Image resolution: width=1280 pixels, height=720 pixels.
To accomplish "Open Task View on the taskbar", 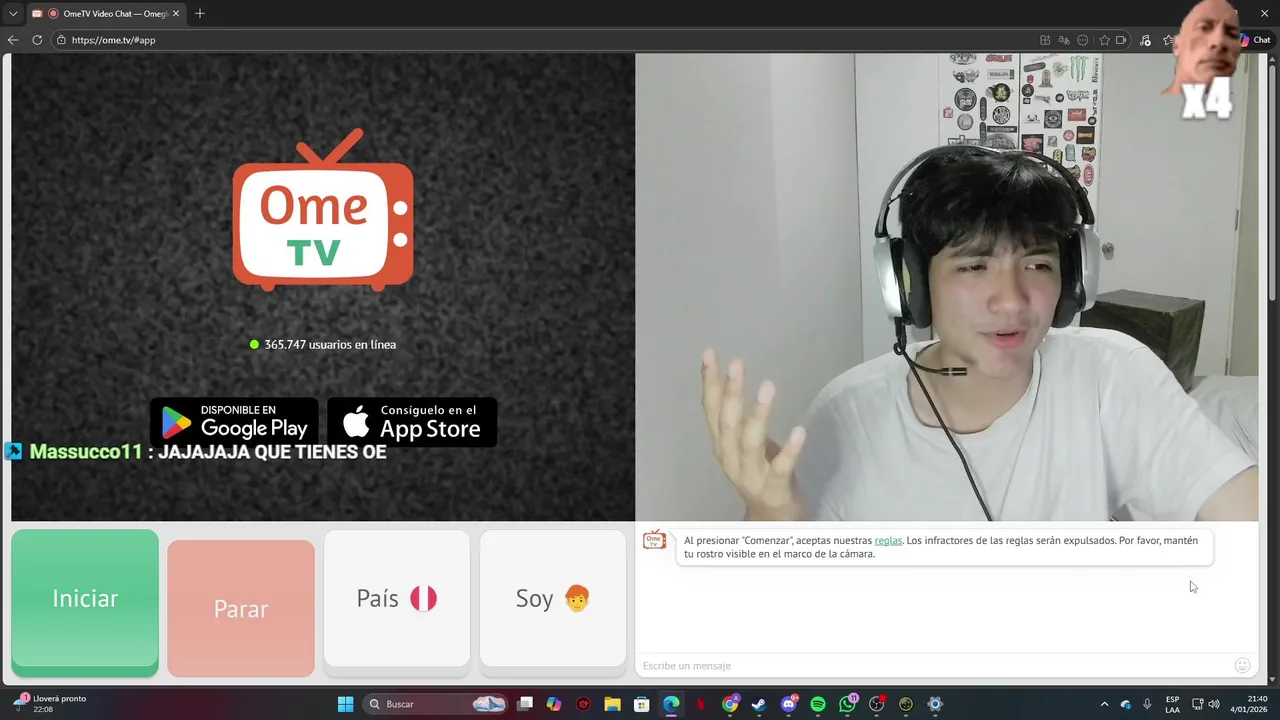I will click(x=525, y=704).
